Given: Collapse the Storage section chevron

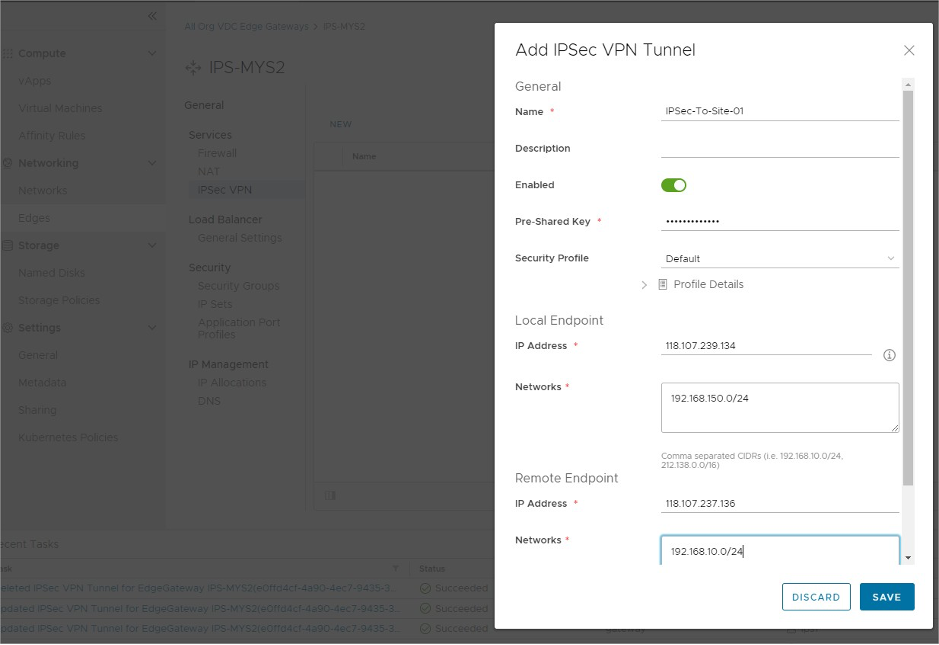Looking at the screenshot, I should [x=152, y=245].
